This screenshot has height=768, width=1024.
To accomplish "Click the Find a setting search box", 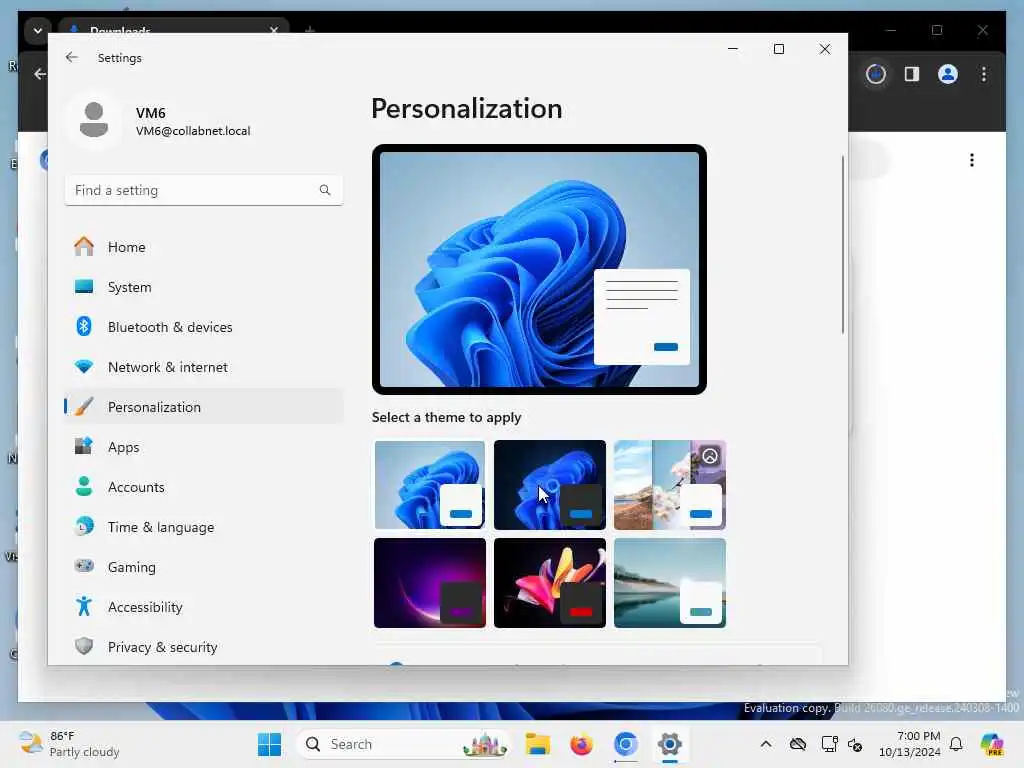I will 204,190.
